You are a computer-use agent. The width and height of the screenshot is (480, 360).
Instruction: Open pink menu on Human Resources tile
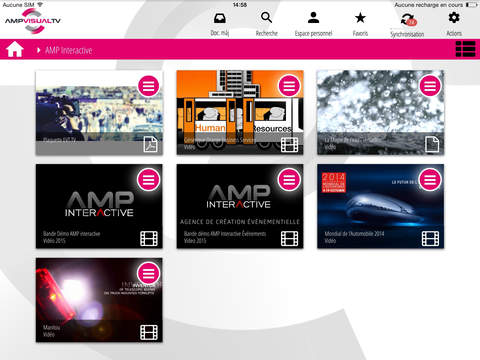(289, 86)
